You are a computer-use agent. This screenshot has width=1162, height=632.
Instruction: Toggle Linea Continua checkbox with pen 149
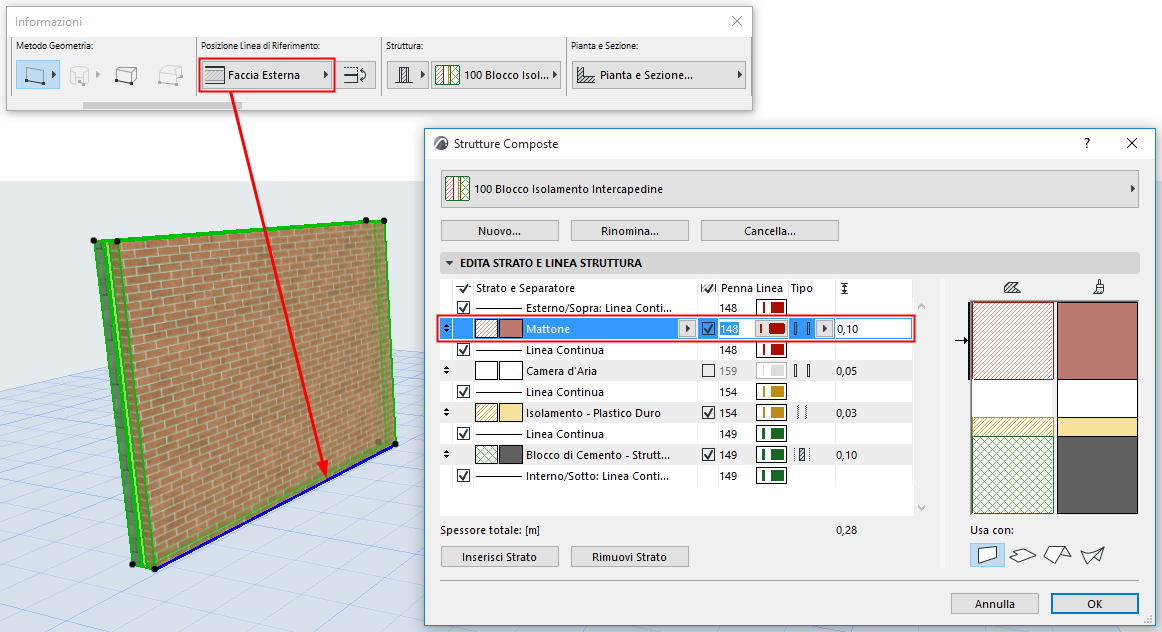pos(463,434)
